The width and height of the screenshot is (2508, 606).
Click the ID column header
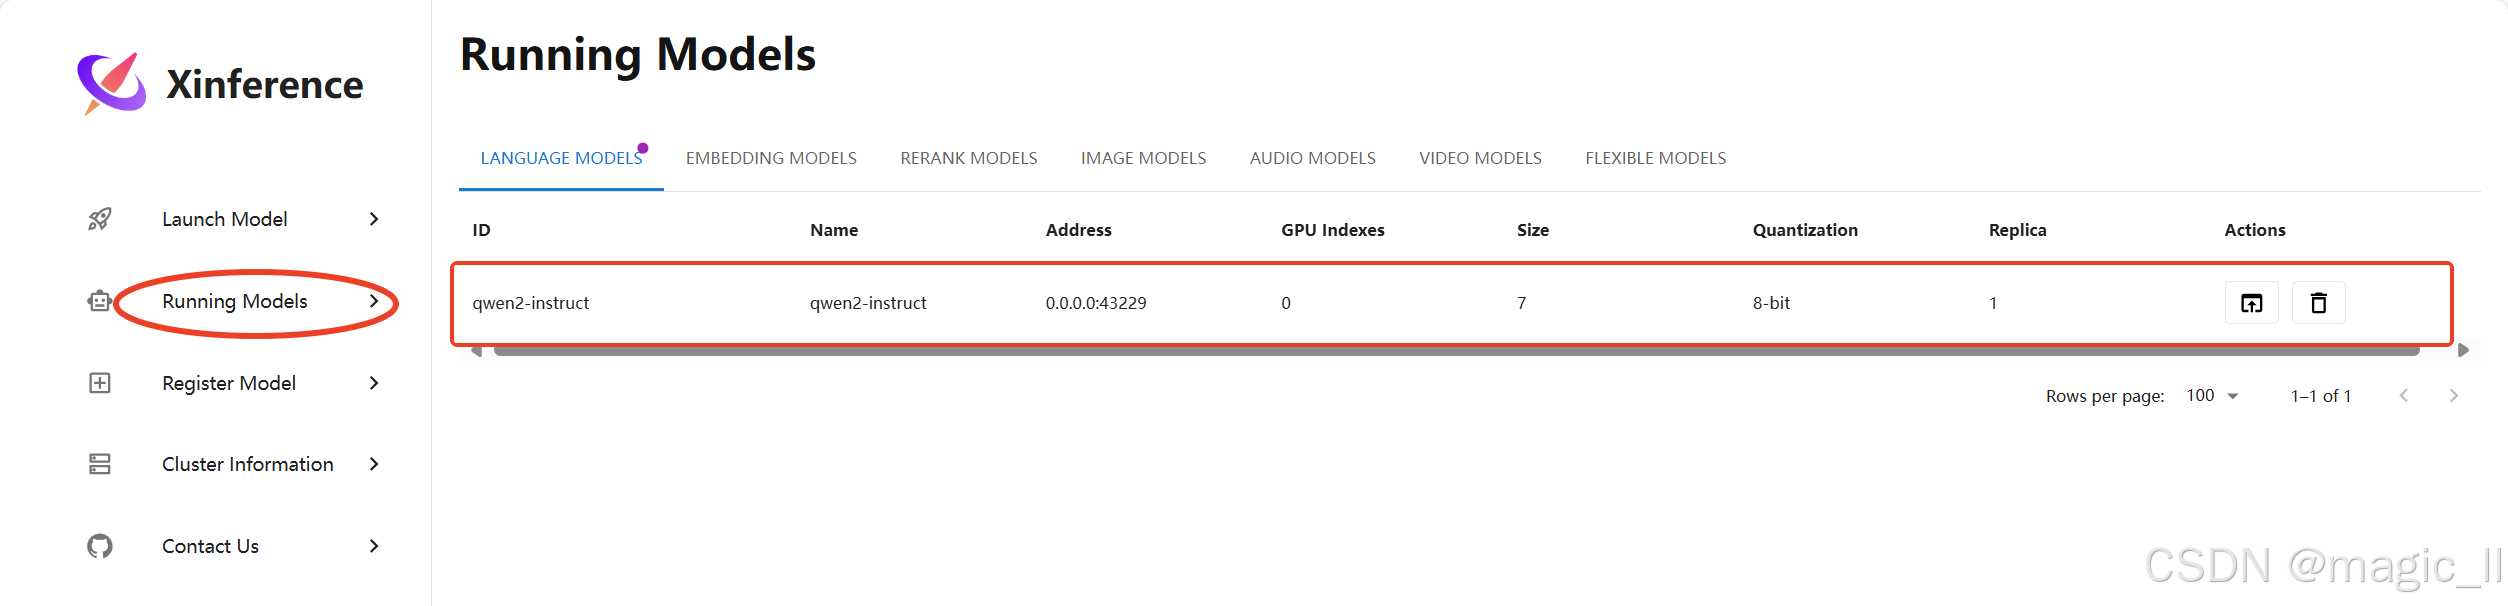481,230
